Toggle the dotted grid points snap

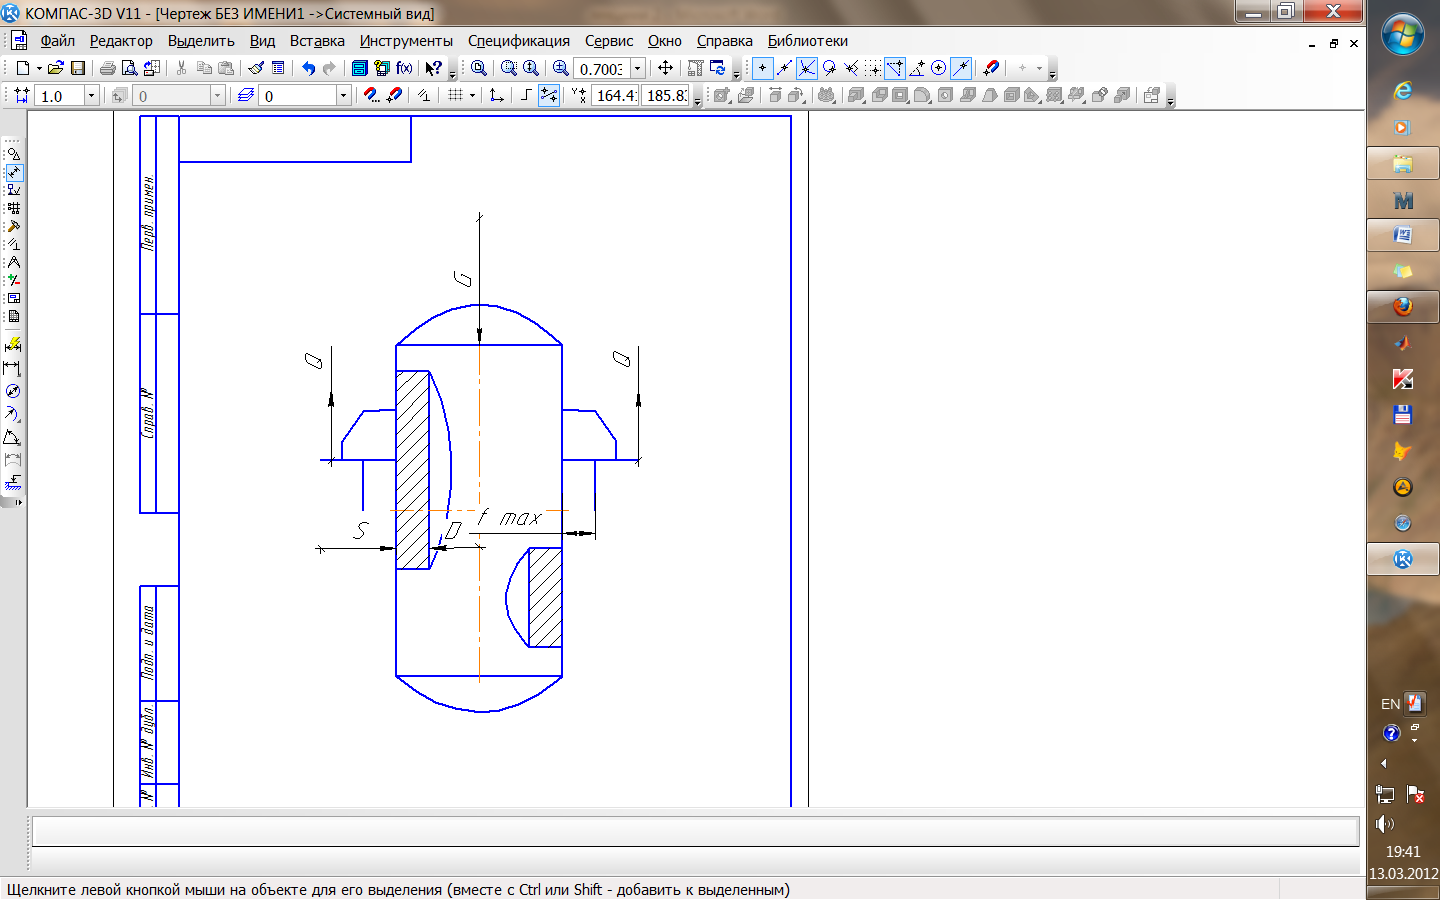click(x=874, y=68)
